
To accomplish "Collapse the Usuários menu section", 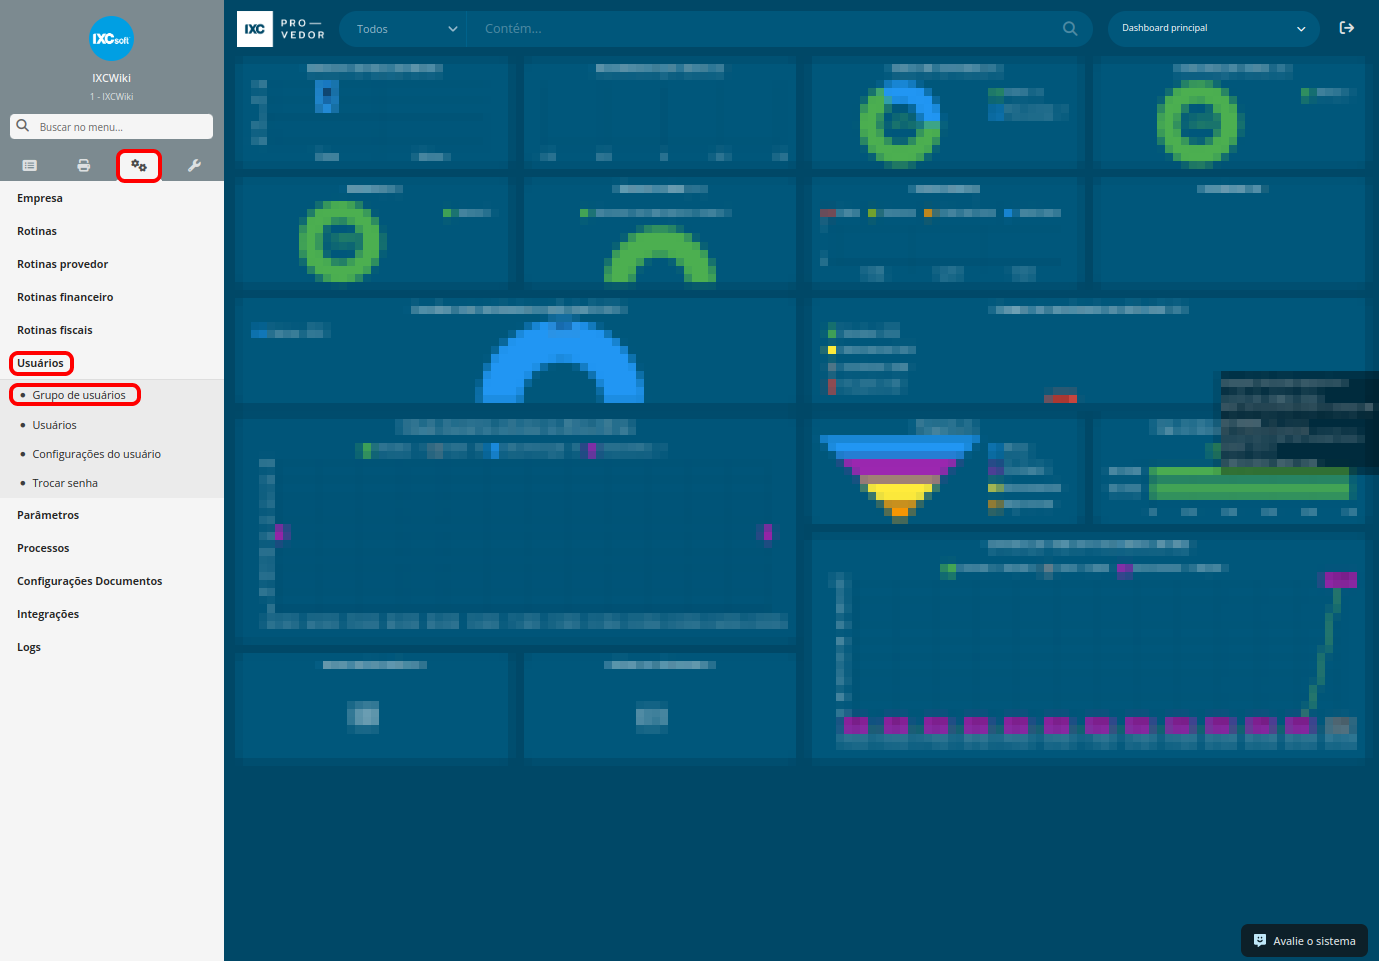I will point(41,363).
